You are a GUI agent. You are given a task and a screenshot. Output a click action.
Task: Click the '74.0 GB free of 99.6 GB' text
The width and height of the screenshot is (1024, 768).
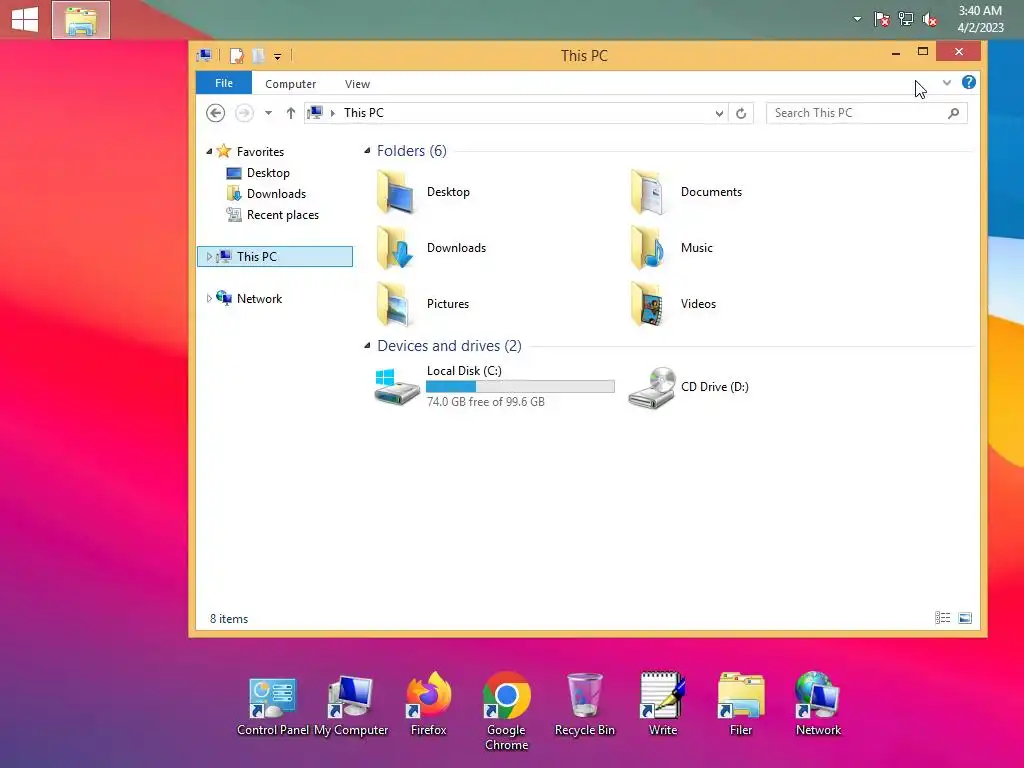[x=486, y=402]
